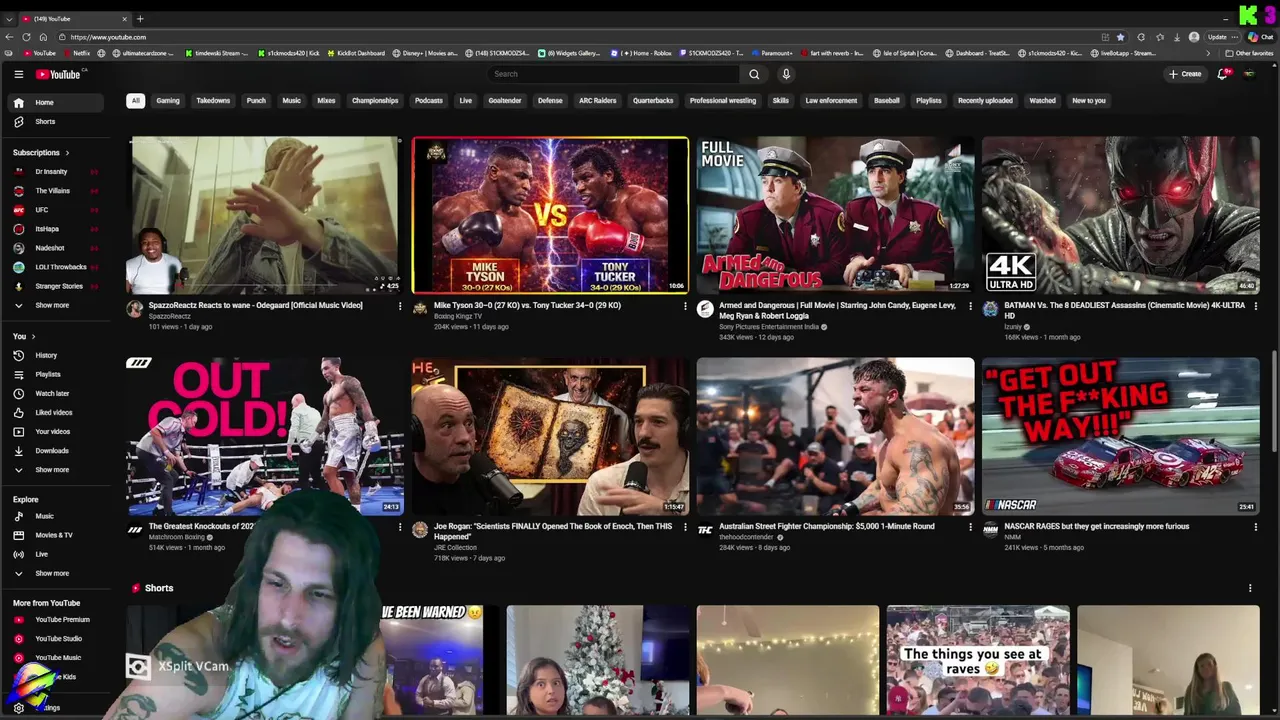Expand the You section arrow
The image size is (1280, 720).
(x=33, y=336)
